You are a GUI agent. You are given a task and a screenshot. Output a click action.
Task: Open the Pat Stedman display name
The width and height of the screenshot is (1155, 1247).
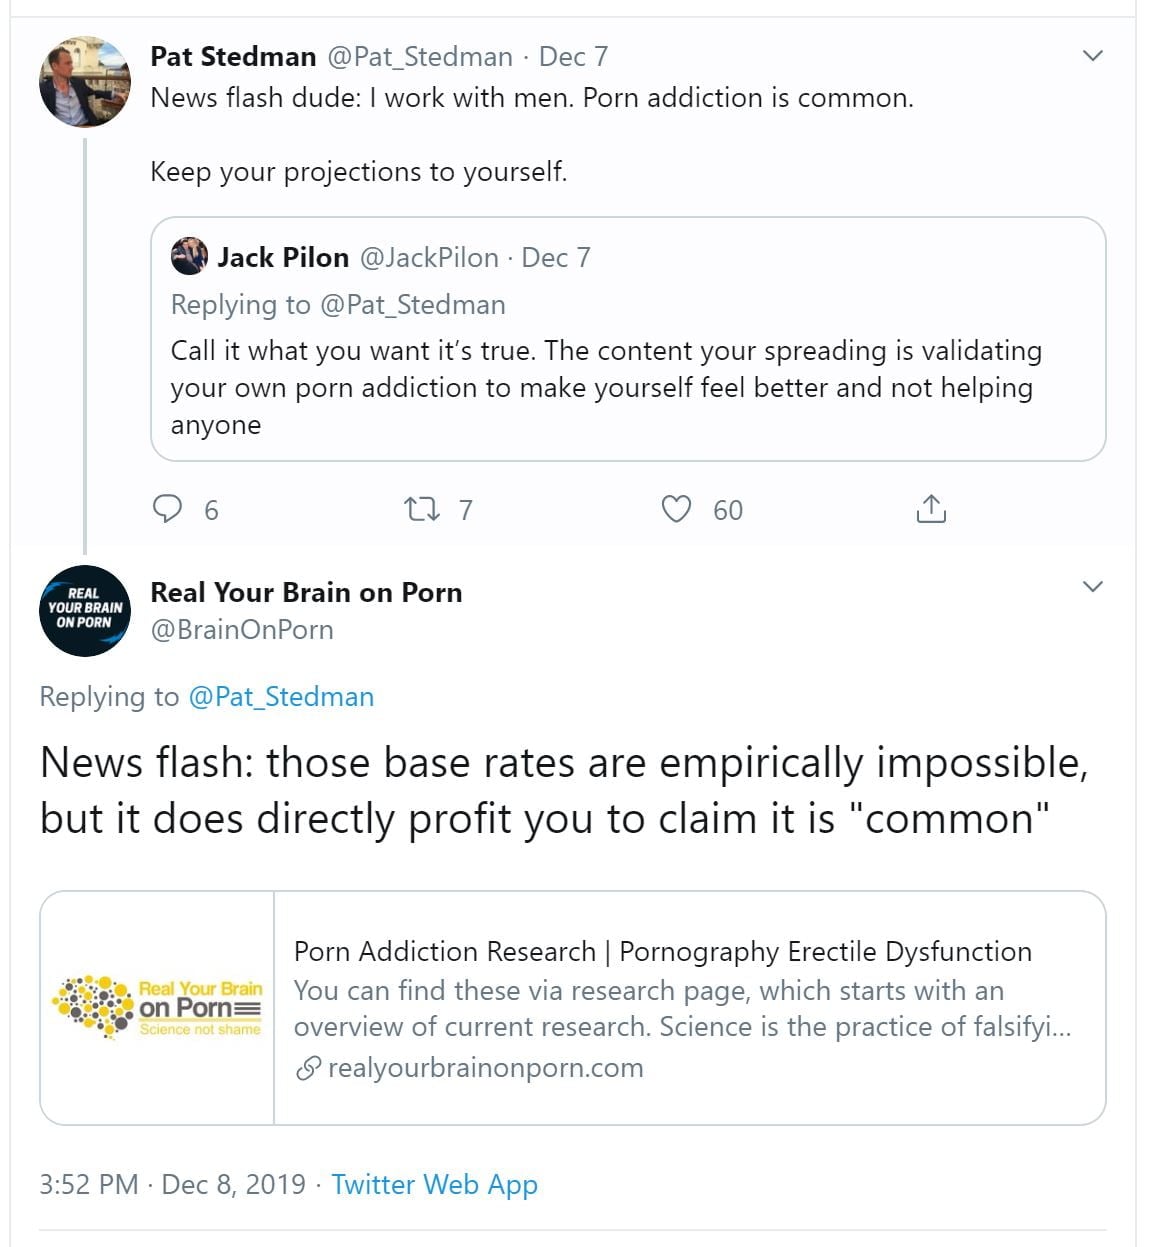(x=233, y=57)
